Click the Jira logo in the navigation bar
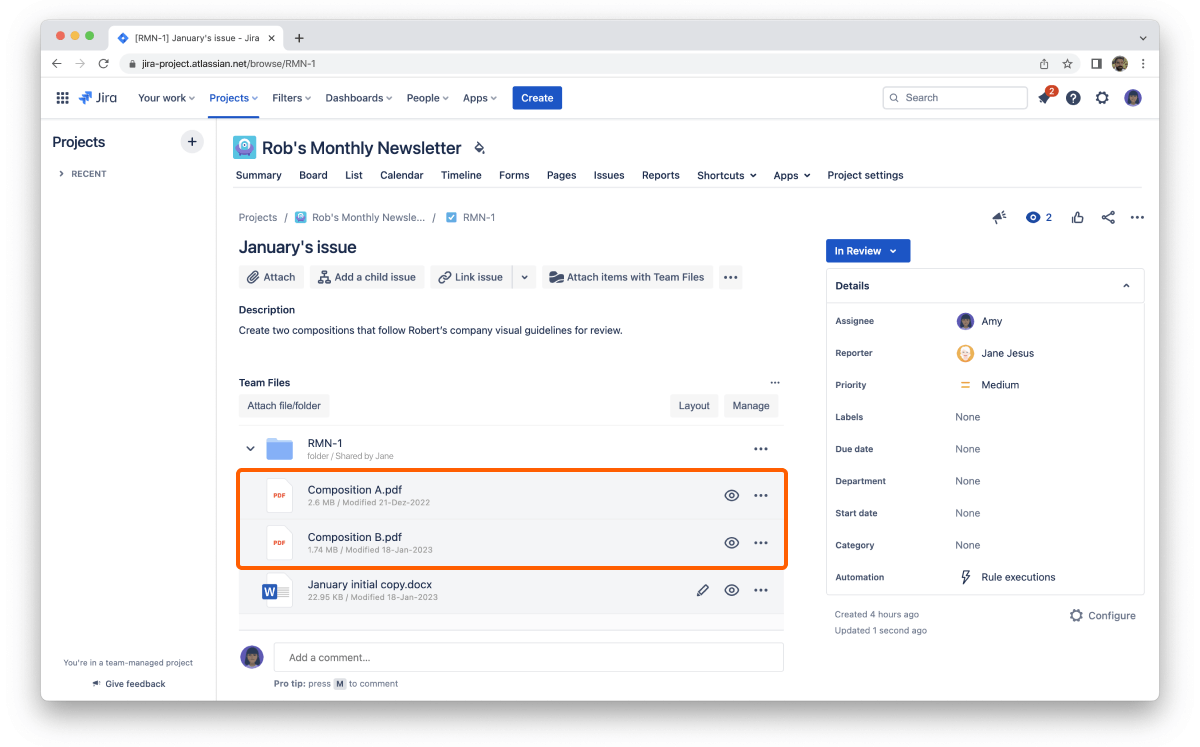 pyautogui.click(x=98, y=98)
